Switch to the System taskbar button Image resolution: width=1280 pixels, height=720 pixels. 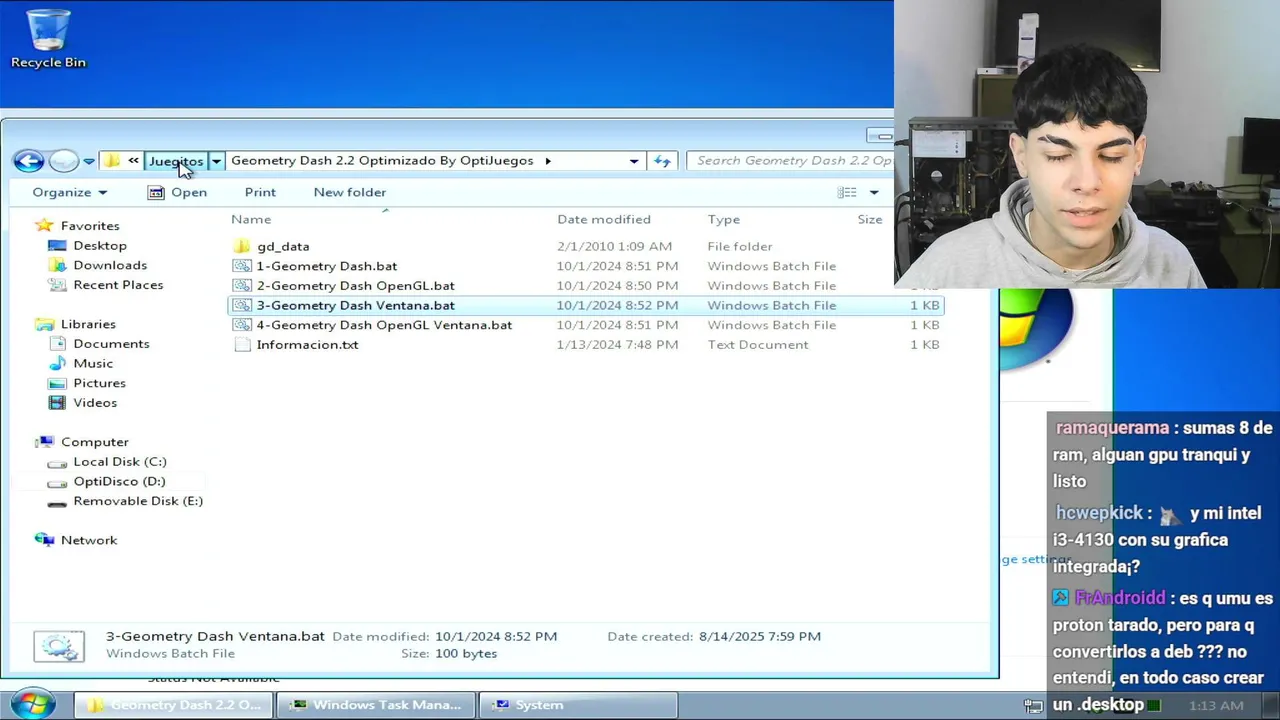pyautogui.click(x=578, y=705)
